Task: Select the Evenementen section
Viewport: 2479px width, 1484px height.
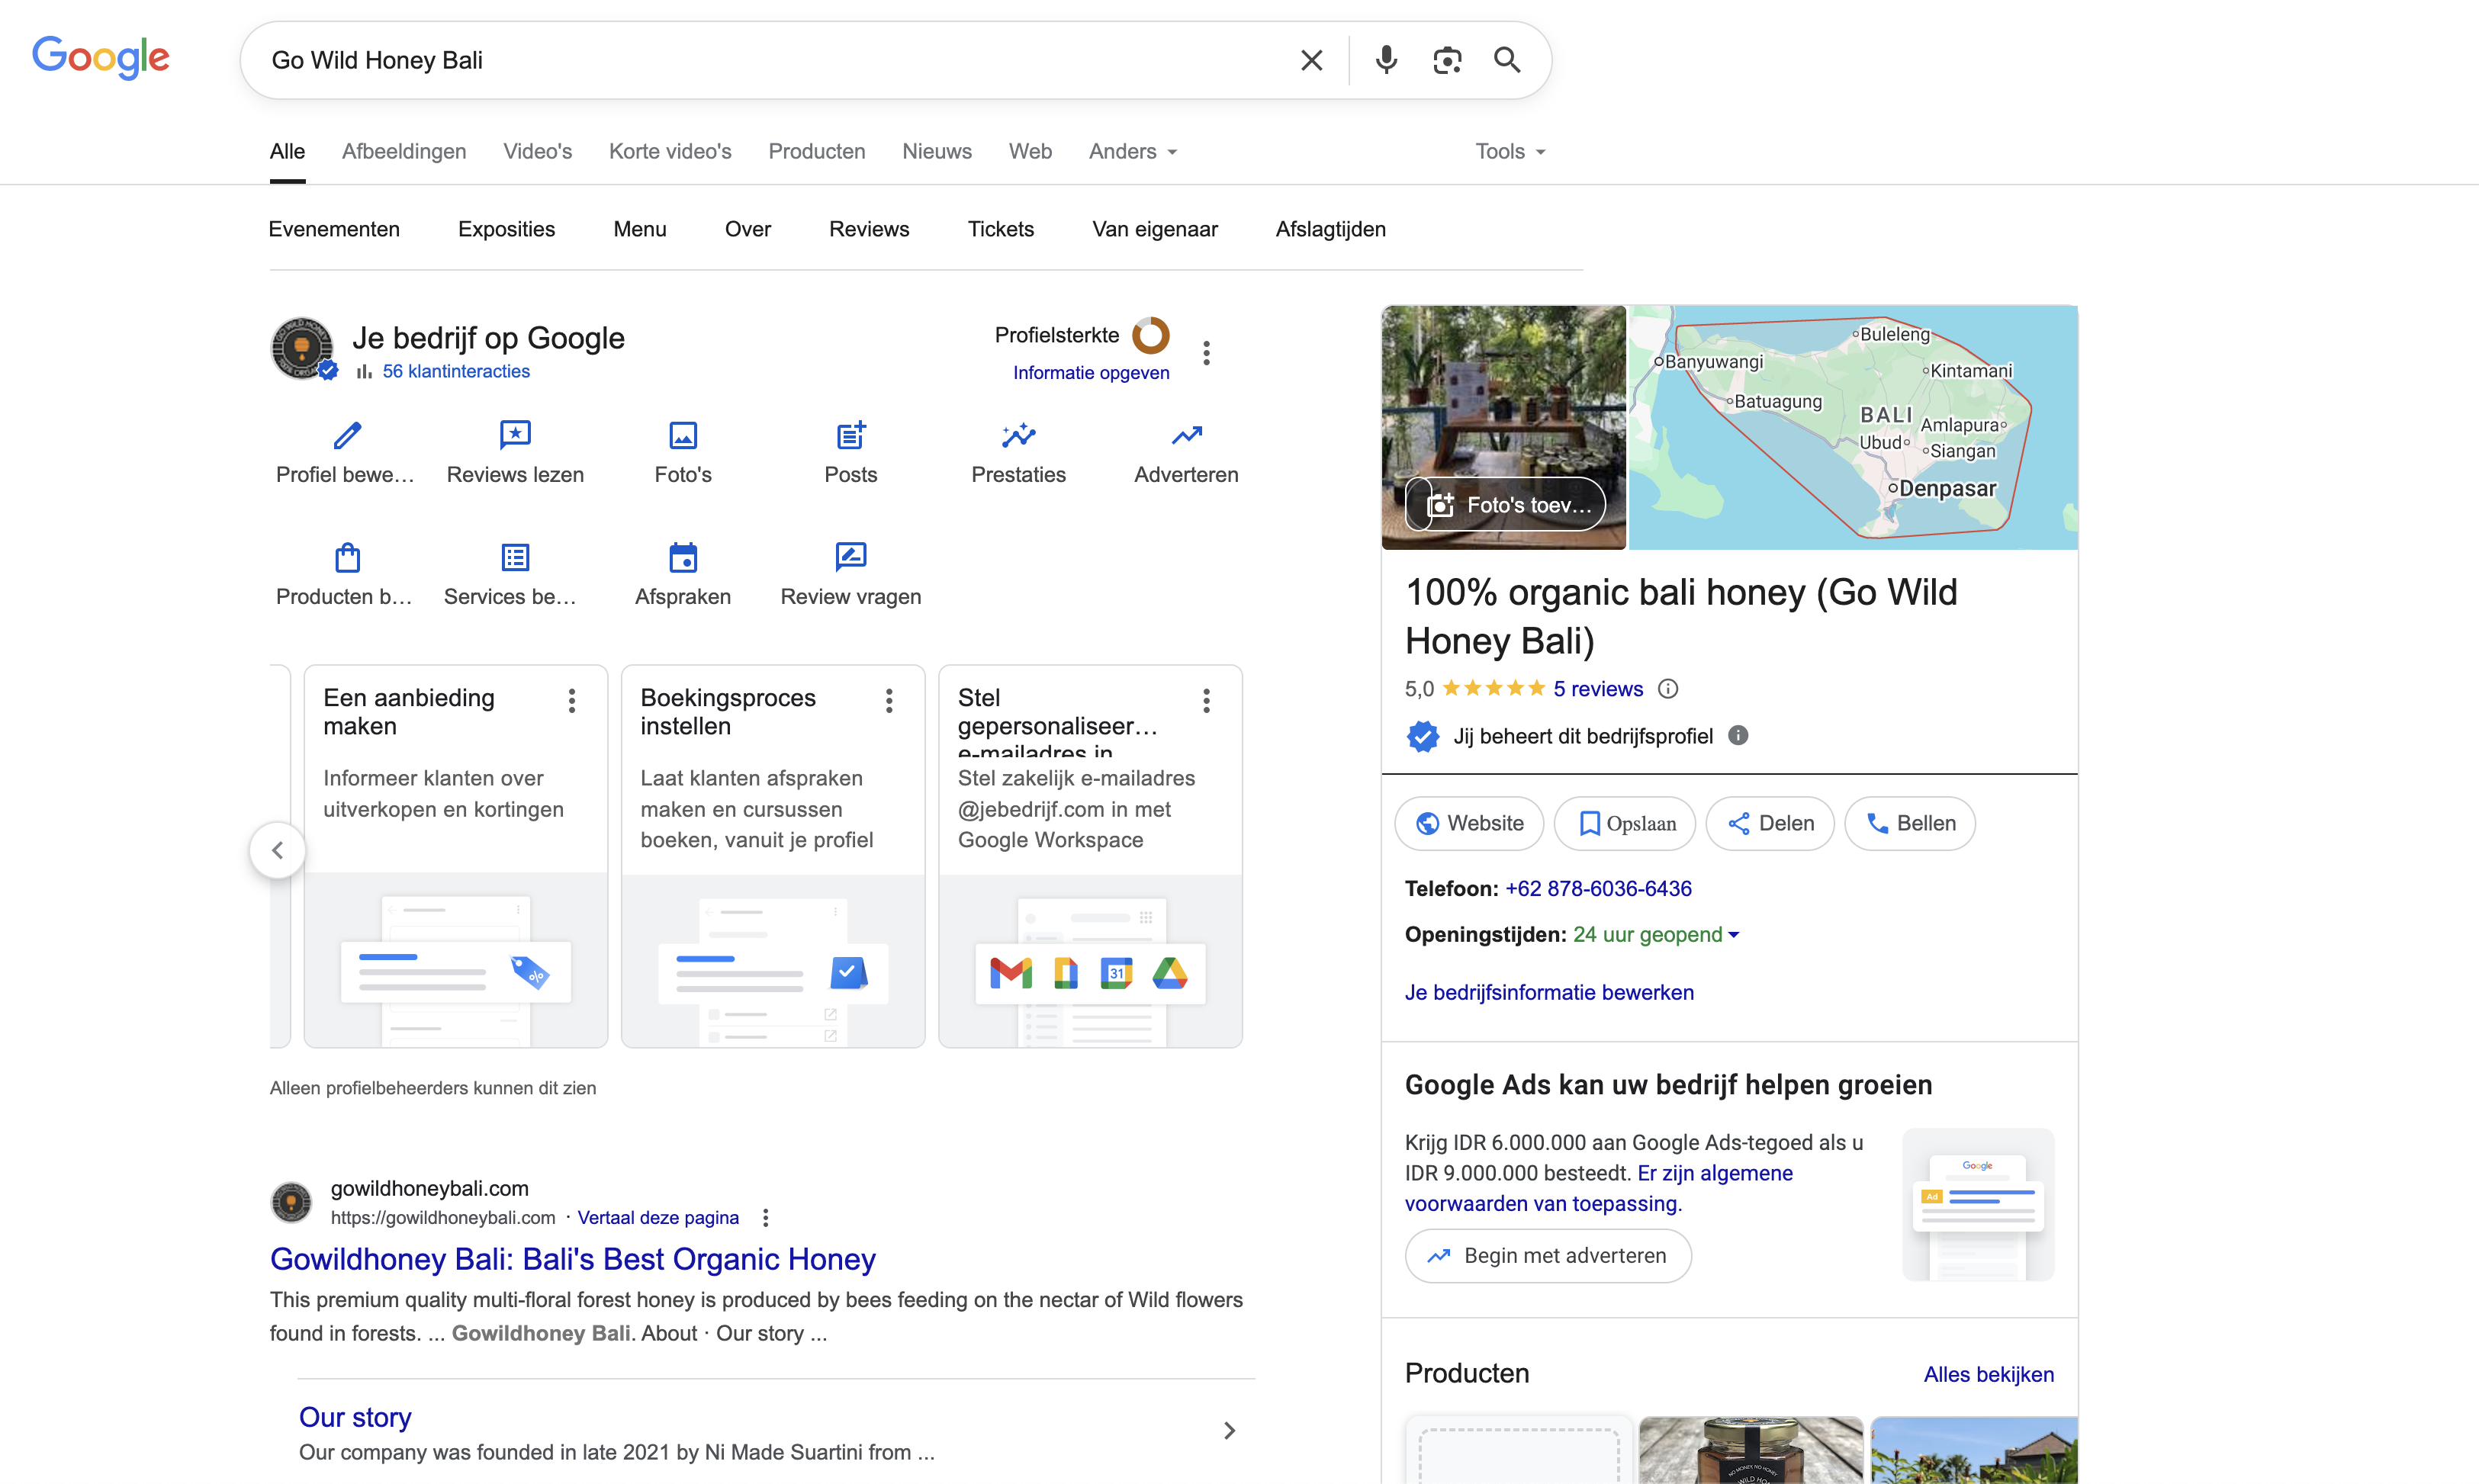Action: pos(334,229)
